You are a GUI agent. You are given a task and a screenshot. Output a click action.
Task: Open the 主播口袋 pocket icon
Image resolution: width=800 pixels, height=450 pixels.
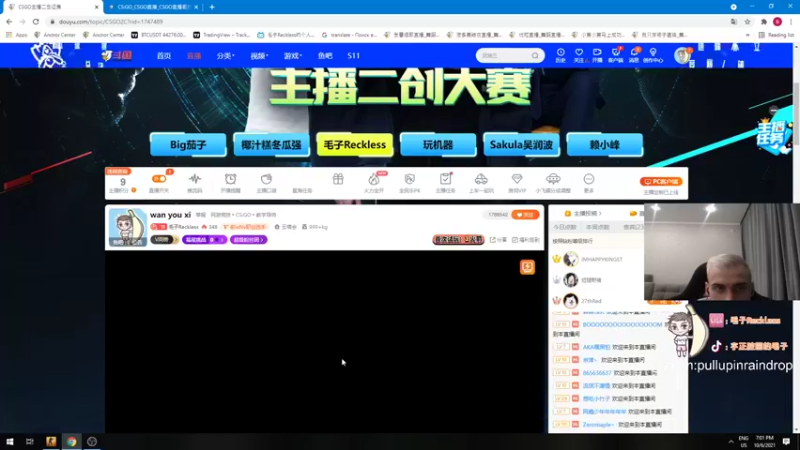pyautogui.click(x=266, y=179)
